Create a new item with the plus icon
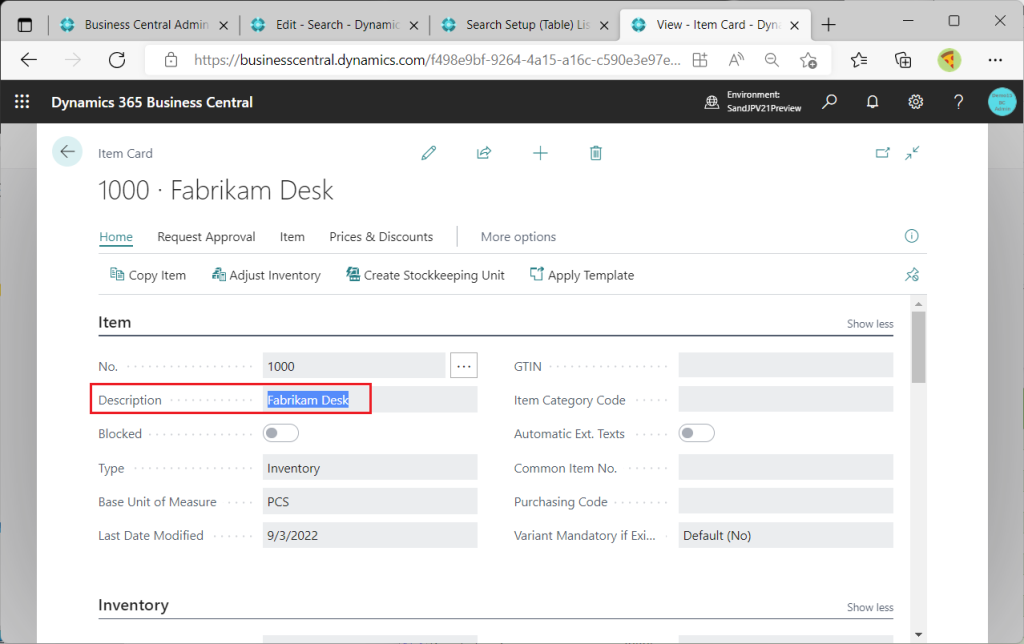The image size is (1024, 644). click(x=540, y=153)
